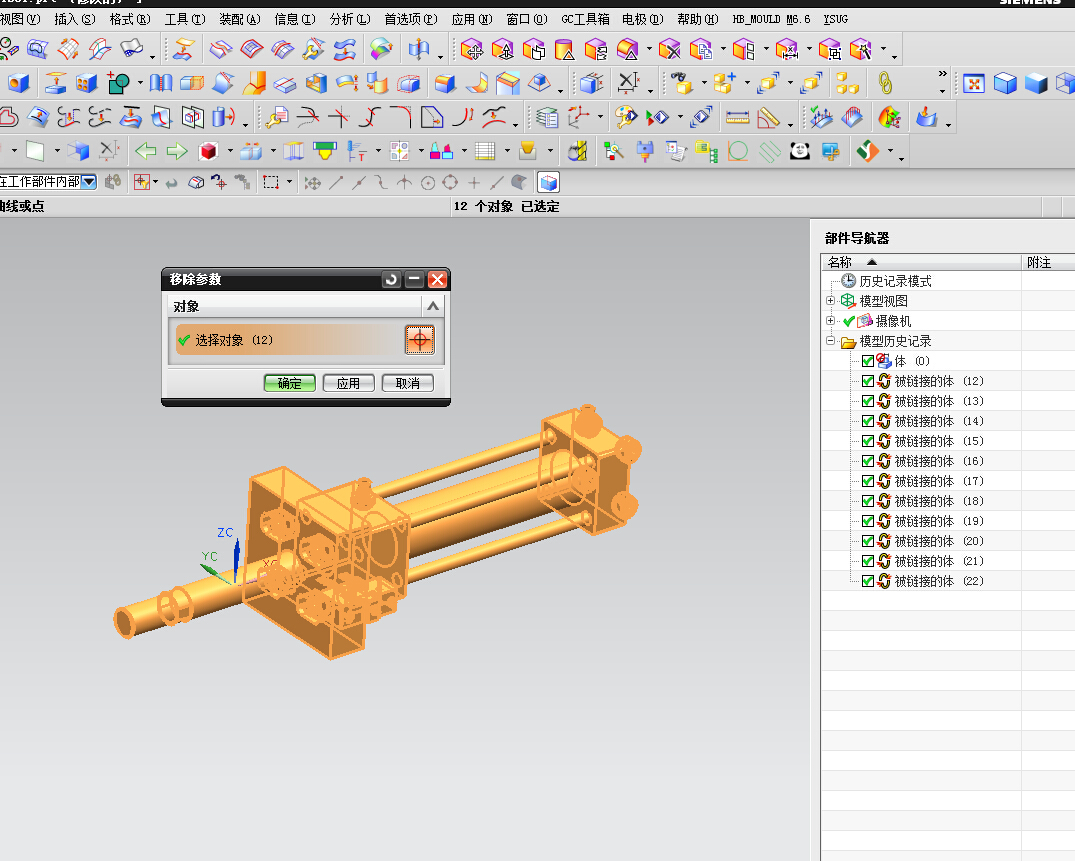Toggle checkbox for 被链接的体 (17)
Viewport: 1075px width, 861px height.
(x=867, y=481)
